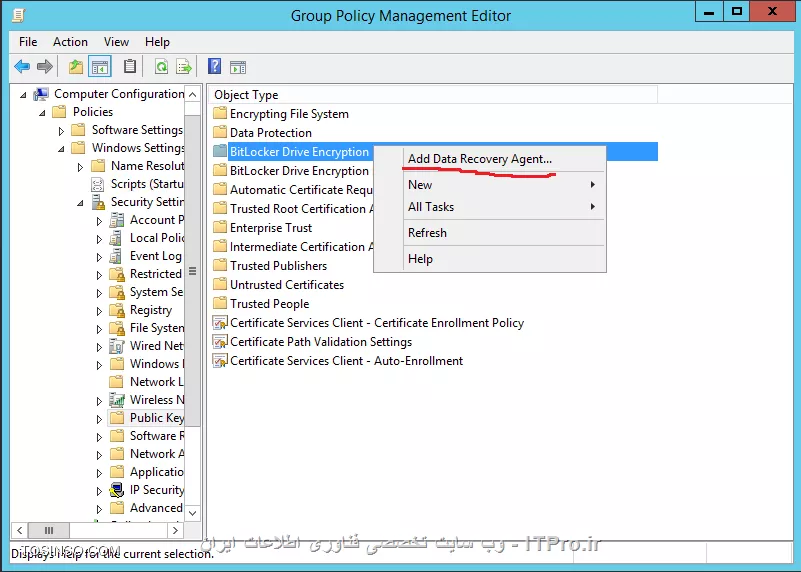Open the View menu
Viewport: 801px width, 572px height.
[x=116, y=42]
